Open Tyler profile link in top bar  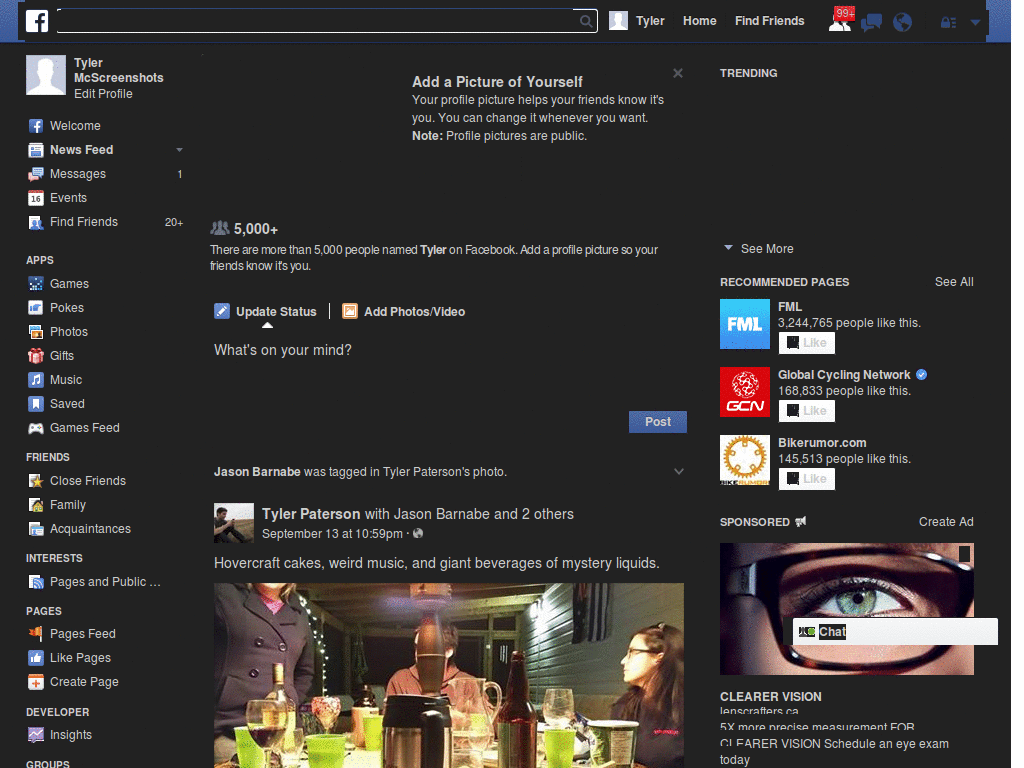(650, 21)
